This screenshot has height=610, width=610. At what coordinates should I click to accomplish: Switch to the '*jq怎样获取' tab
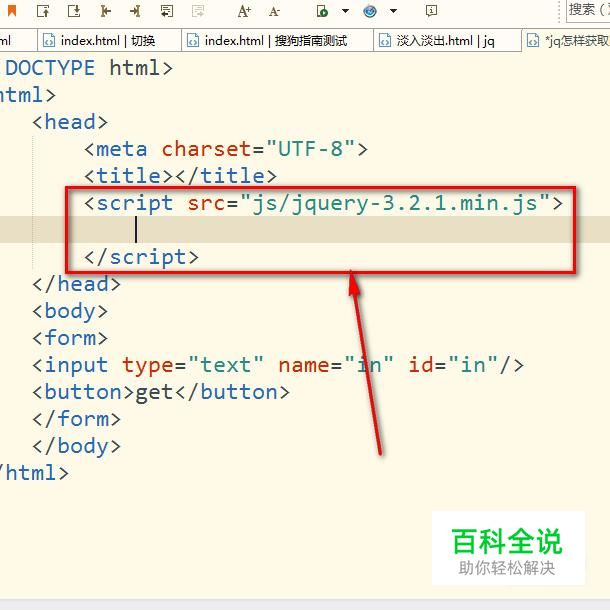click(566, 40)
